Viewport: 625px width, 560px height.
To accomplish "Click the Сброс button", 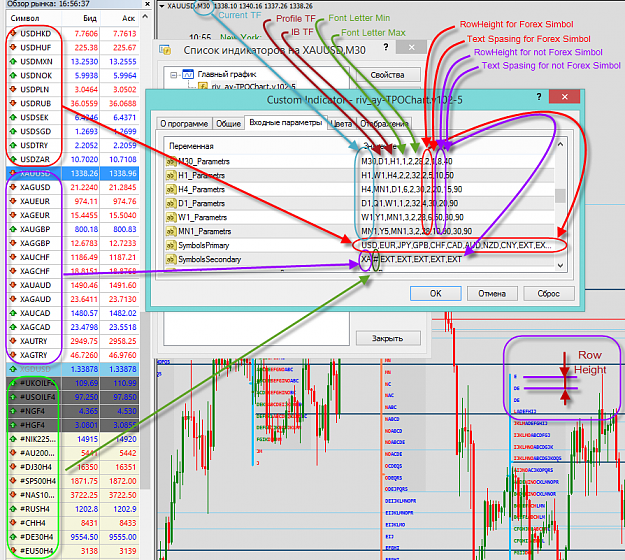I will click(x=548, y=293).
